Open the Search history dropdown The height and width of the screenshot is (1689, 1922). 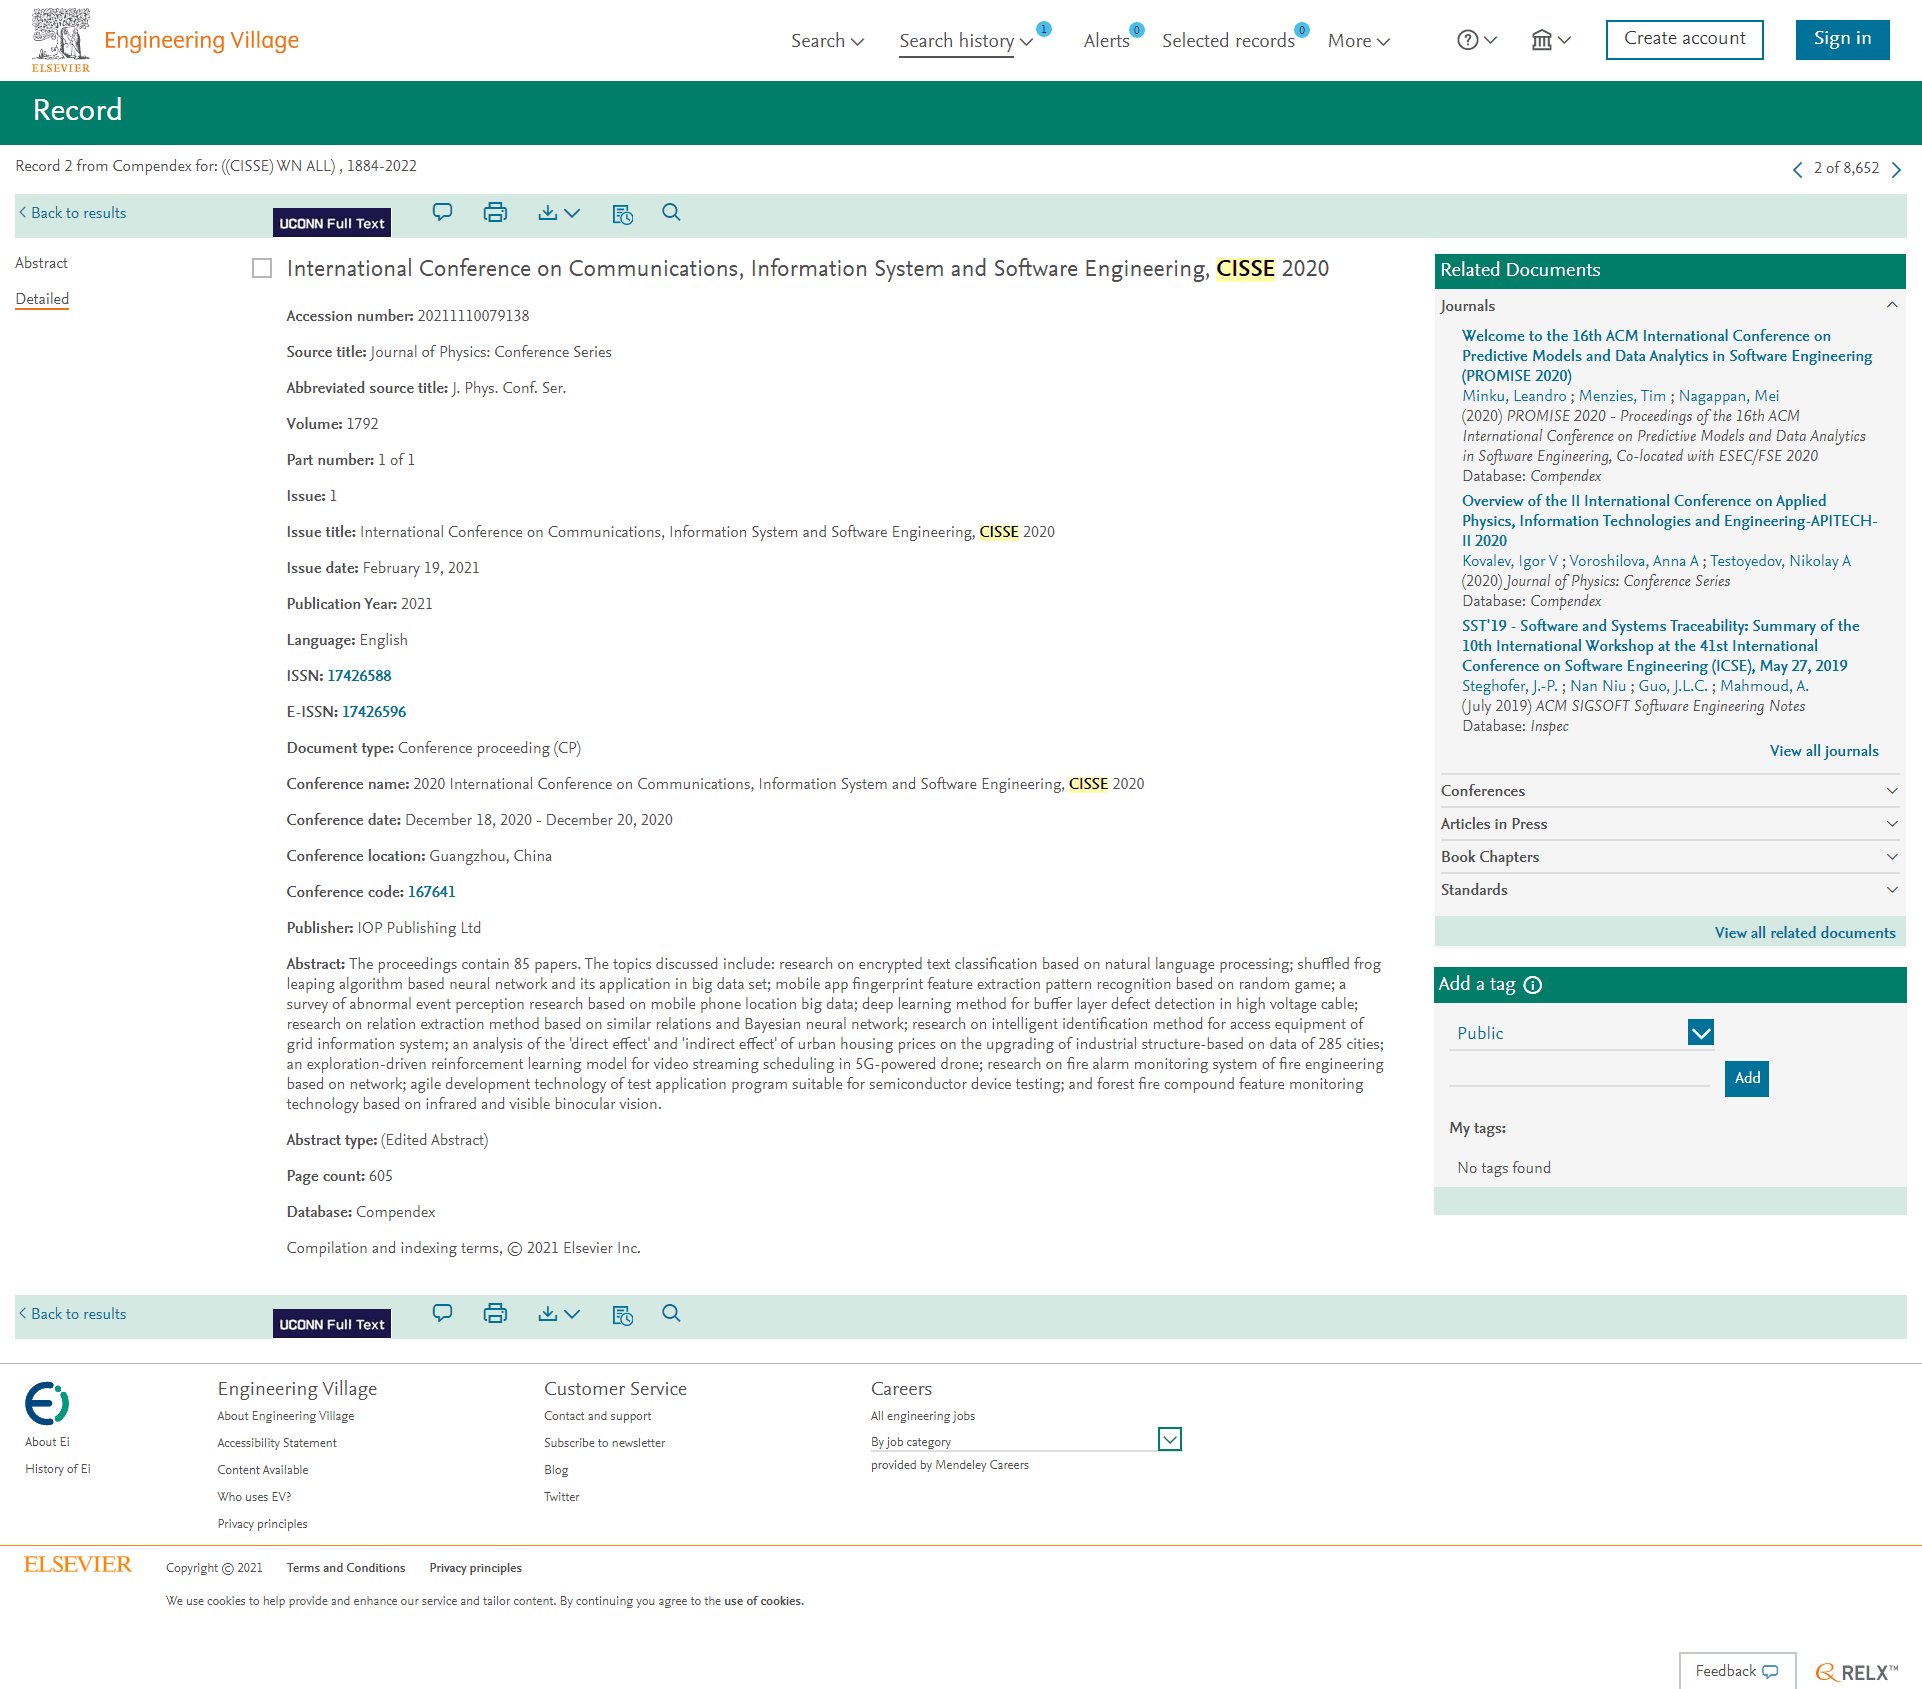click(965, 41)
